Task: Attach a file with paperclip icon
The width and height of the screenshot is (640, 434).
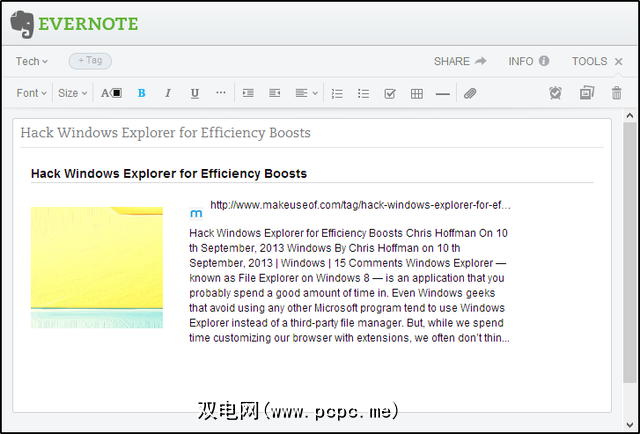Action: 470,94
